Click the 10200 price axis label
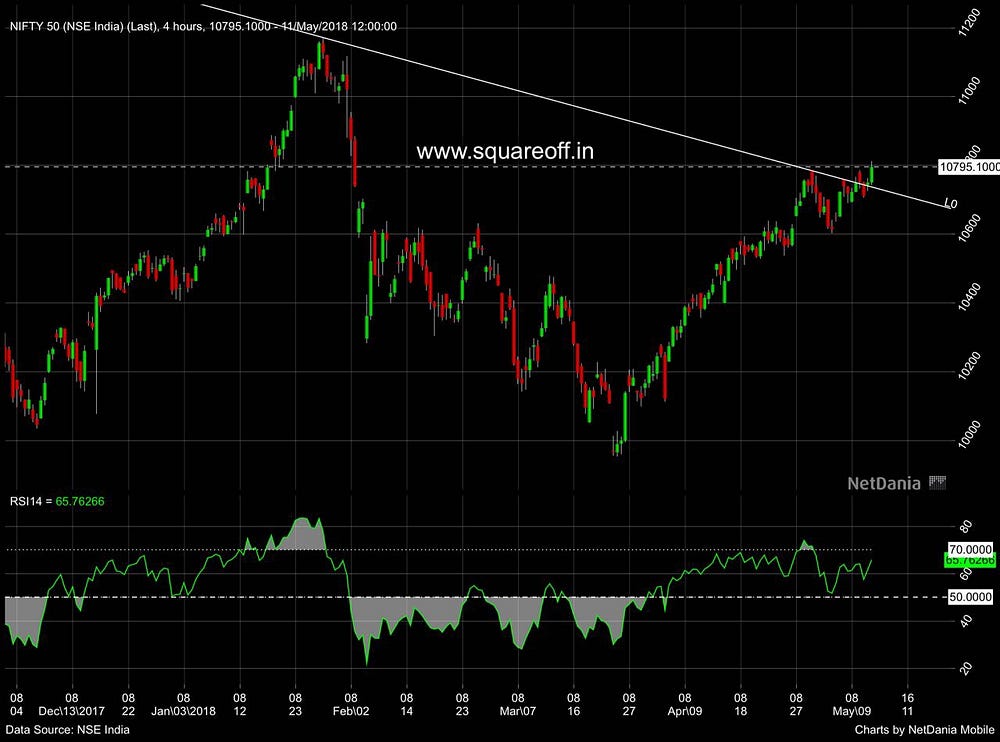The width and height of the screenshot is (1000, 742). point(969,366)
